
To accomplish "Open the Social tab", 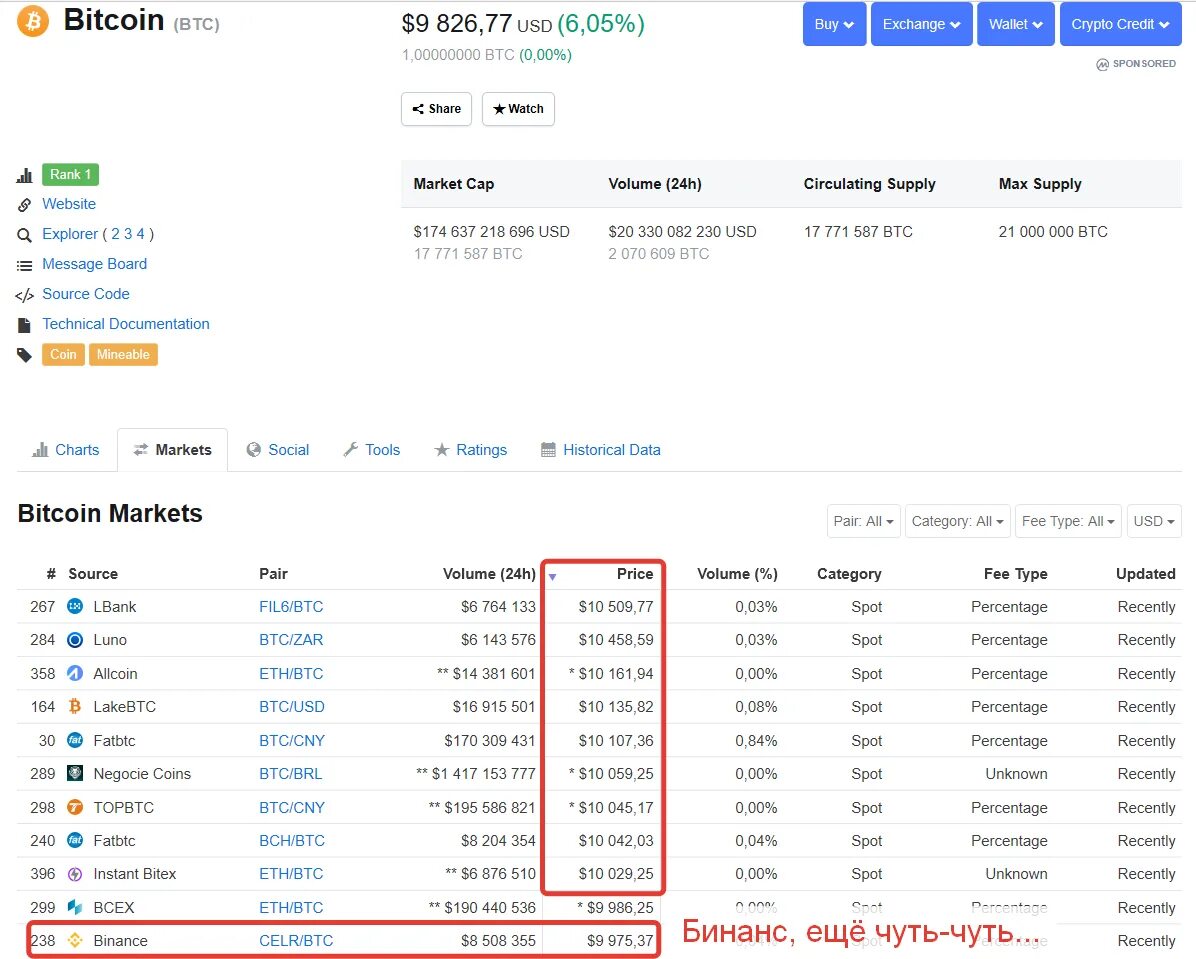I will click(278, 450).
